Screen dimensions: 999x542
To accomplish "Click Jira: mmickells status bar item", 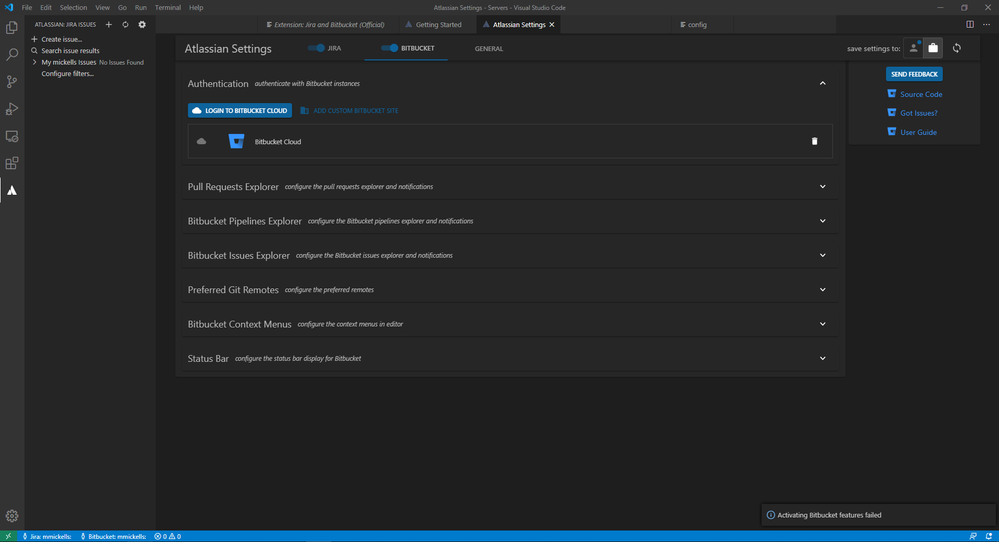I will pyautogui.click(x=47, y=536).
